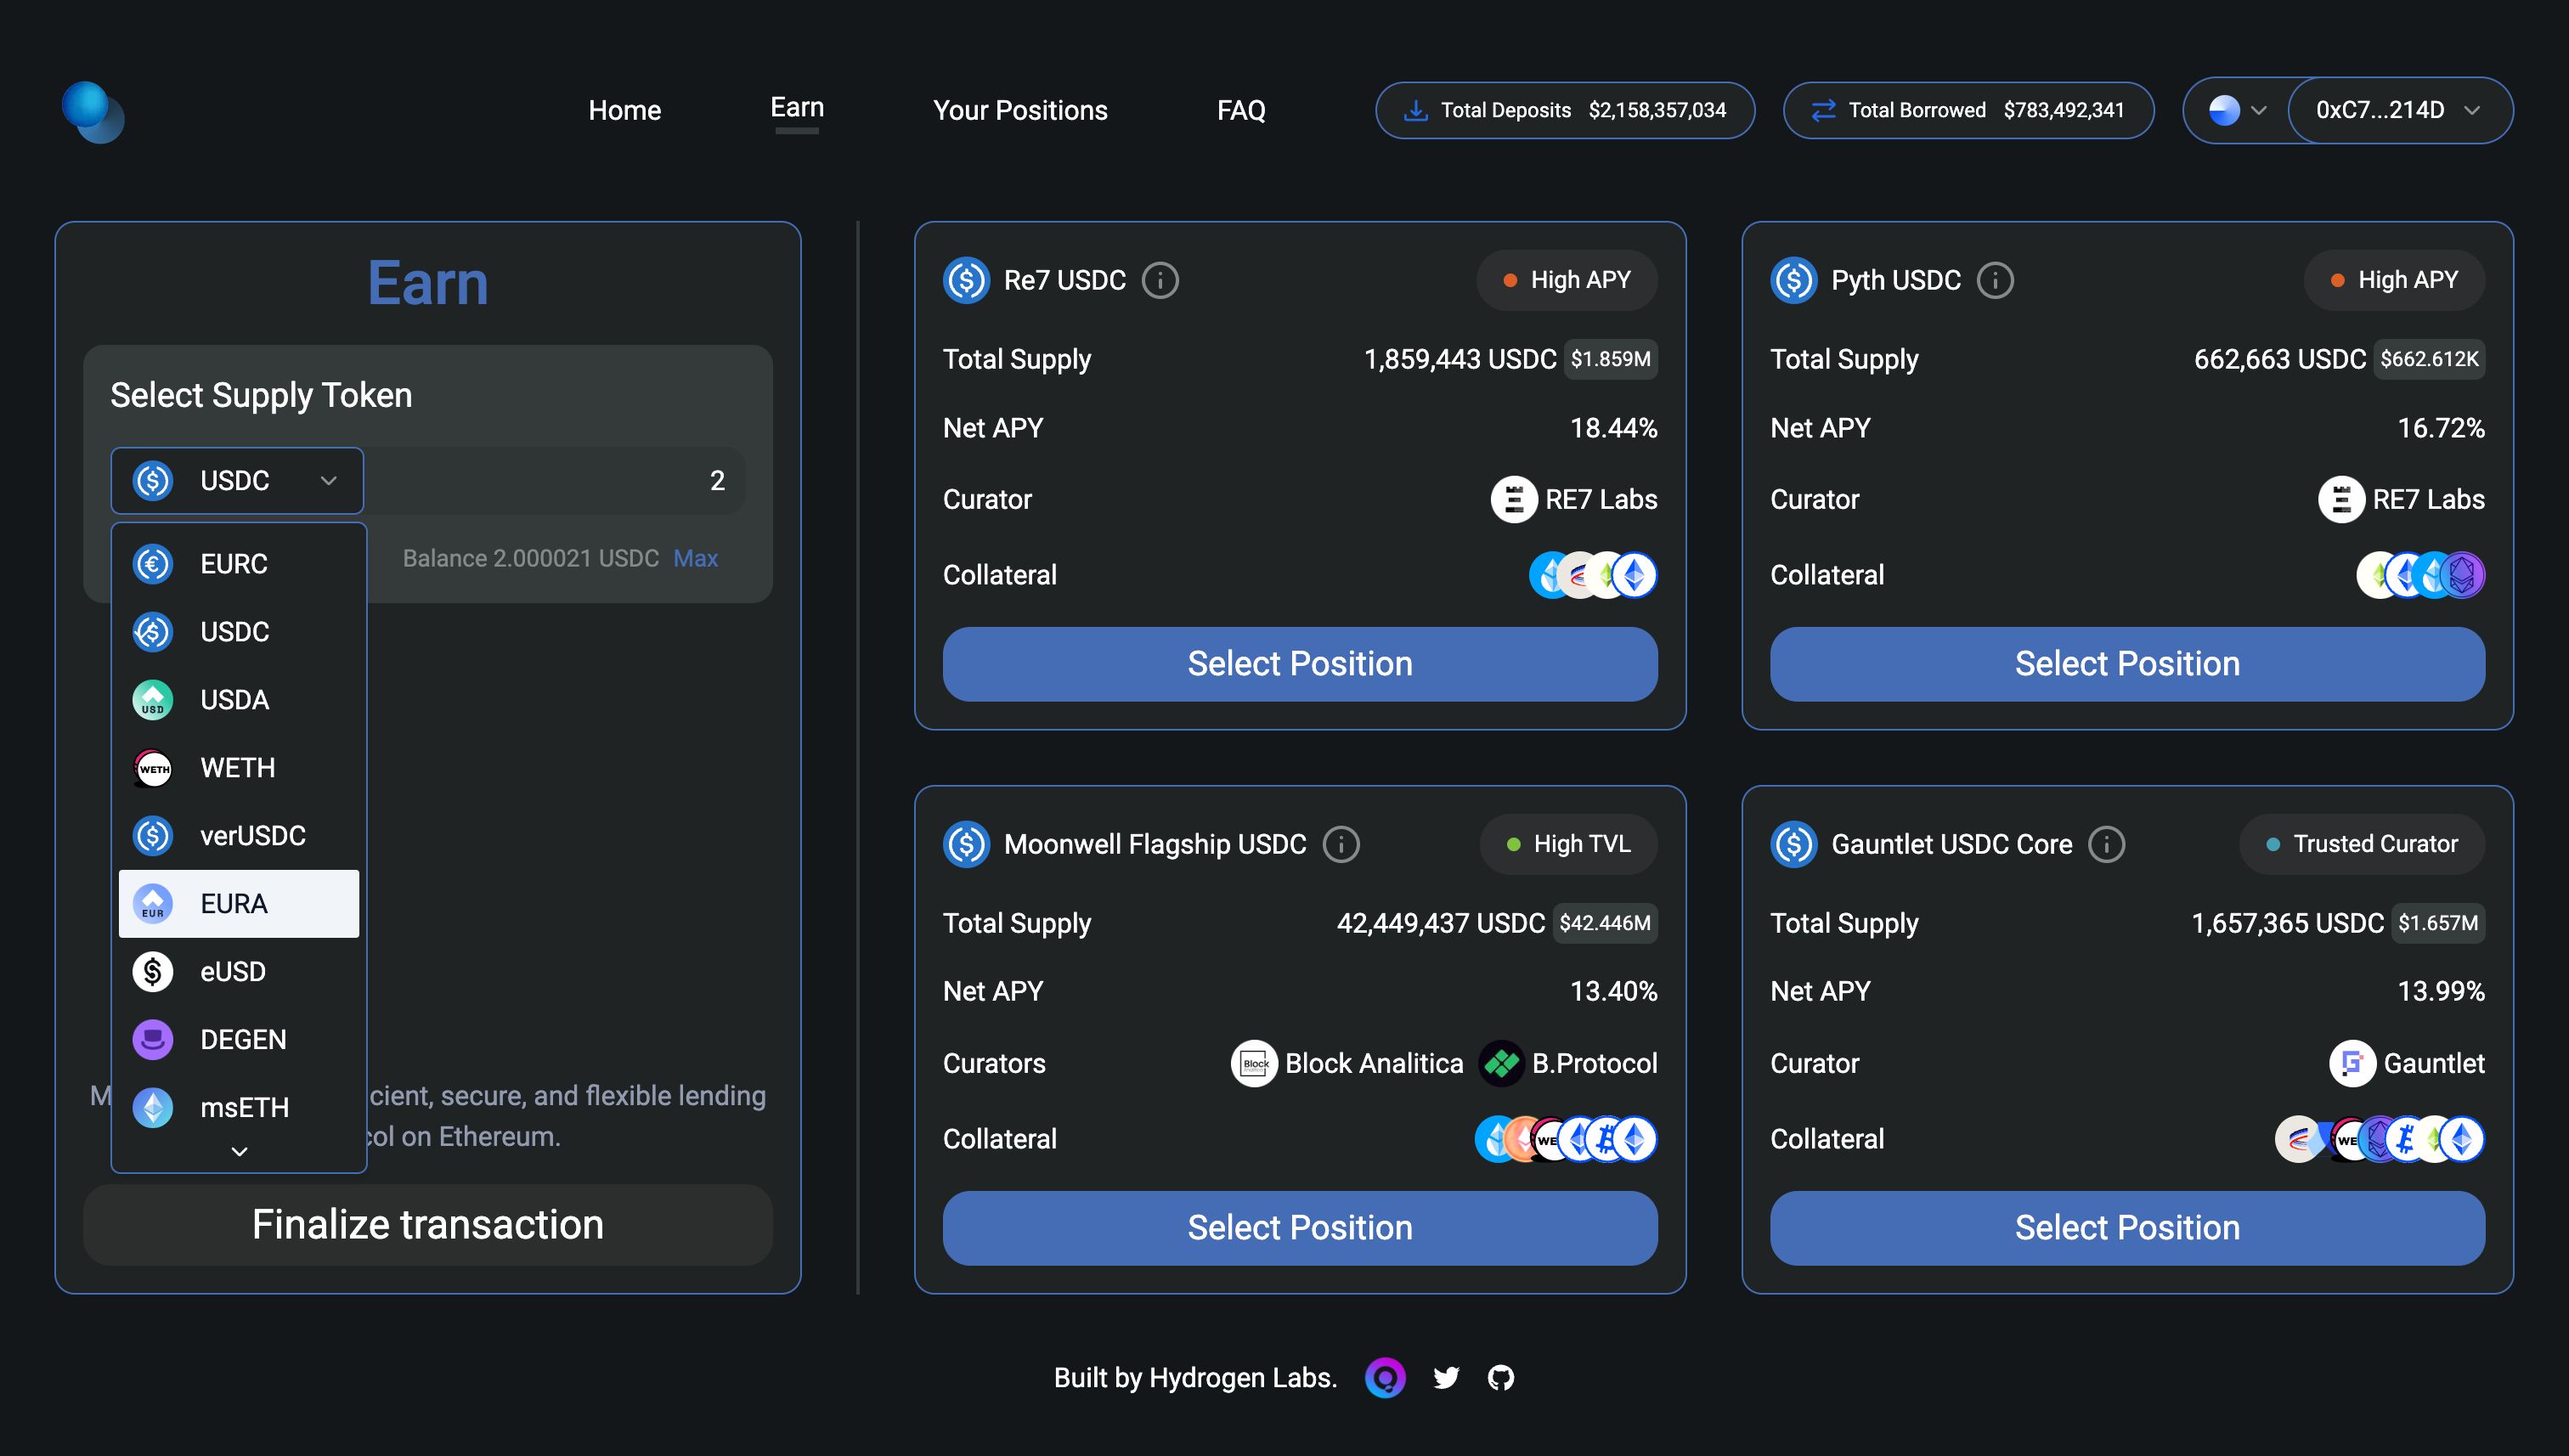Image resolution: width=2569 pixels, height=1456 pixels.
Task: Open the USDC supply token dropdown
Action: click(x=237, y=481)
